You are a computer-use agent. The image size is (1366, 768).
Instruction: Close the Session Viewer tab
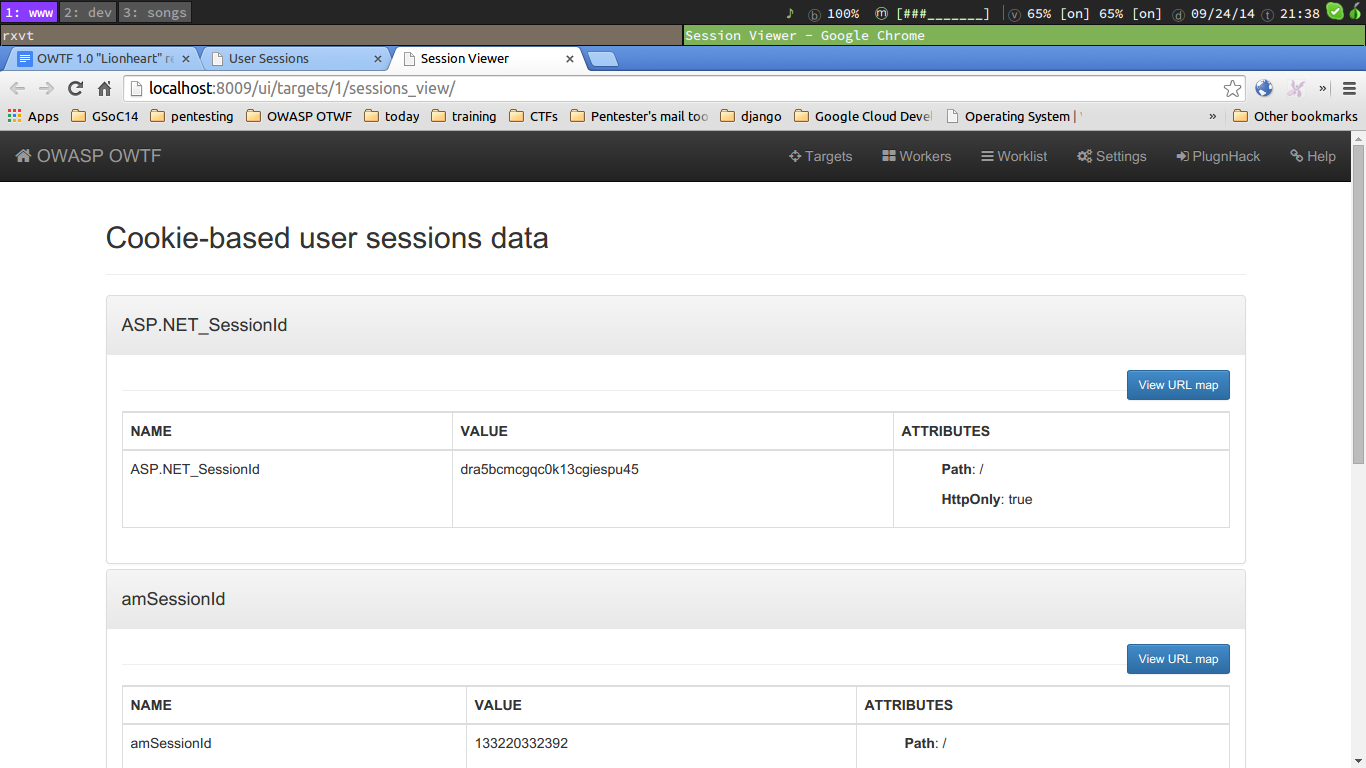(570, 59)
